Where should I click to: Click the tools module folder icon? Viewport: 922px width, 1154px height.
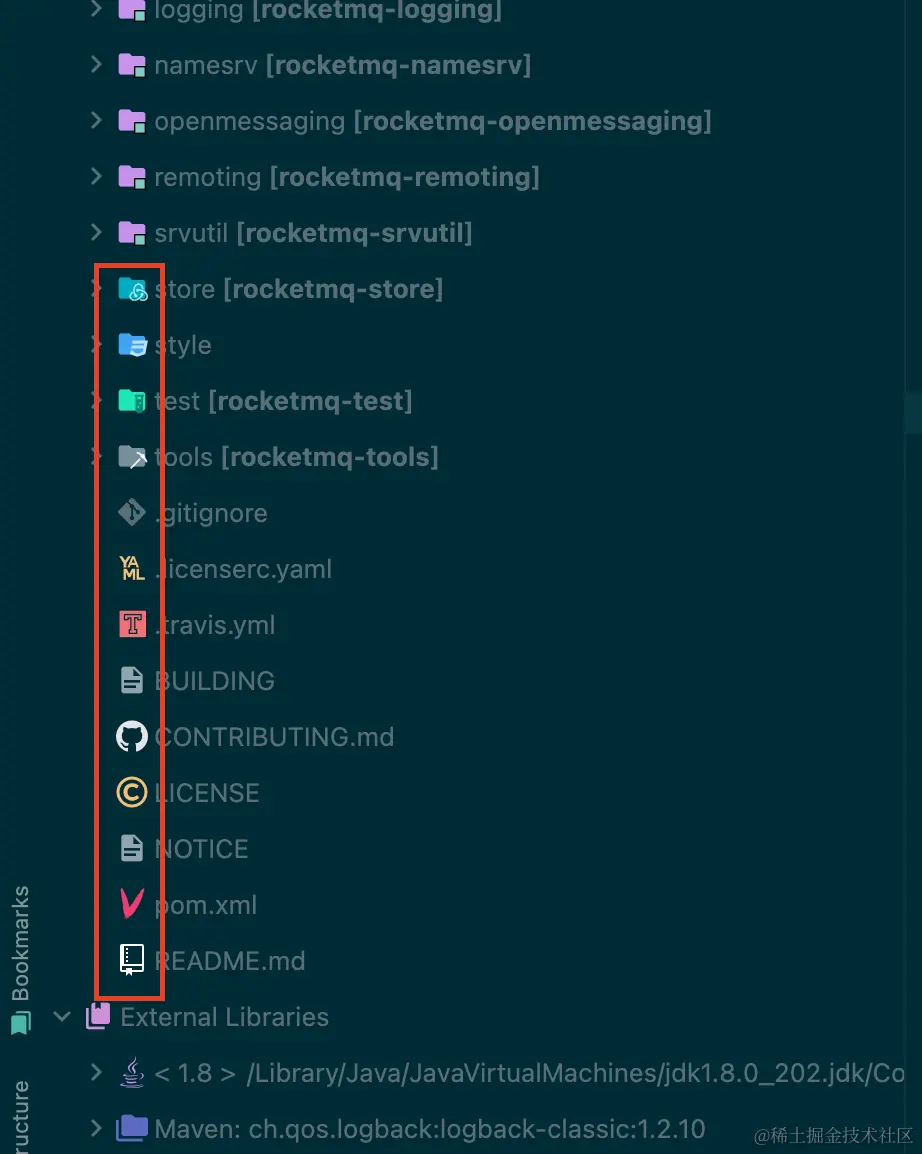pos(132,458)
